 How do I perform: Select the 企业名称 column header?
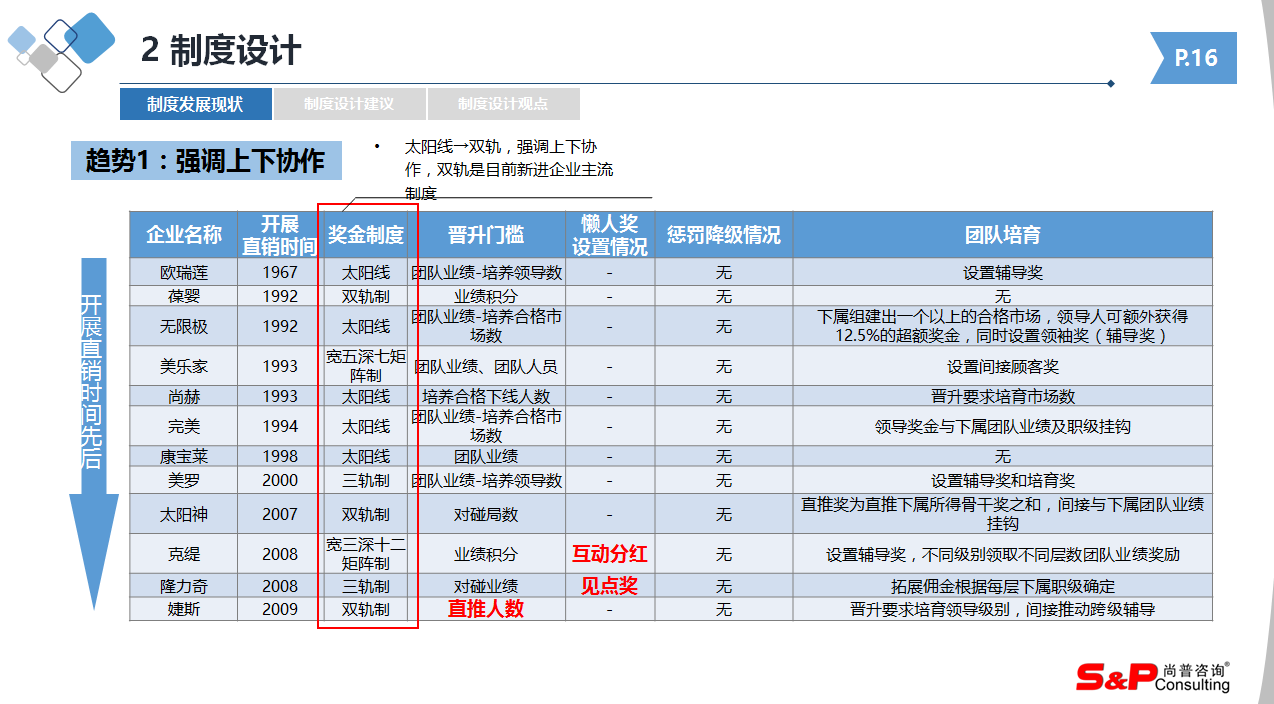pyautogui.click(x=184, y=235)
